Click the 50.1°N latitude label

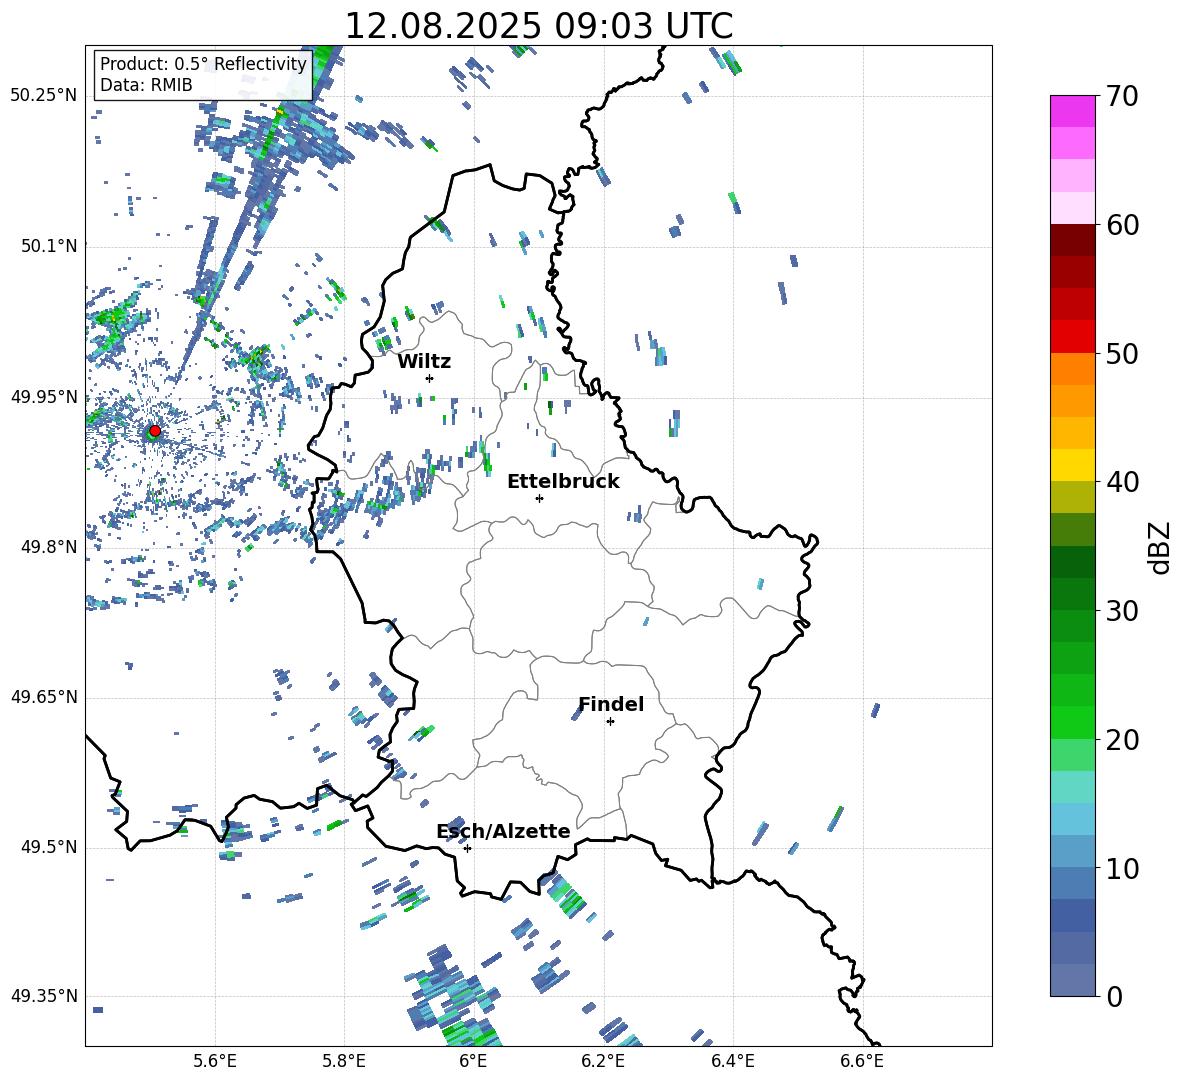[x=49, y=246]
